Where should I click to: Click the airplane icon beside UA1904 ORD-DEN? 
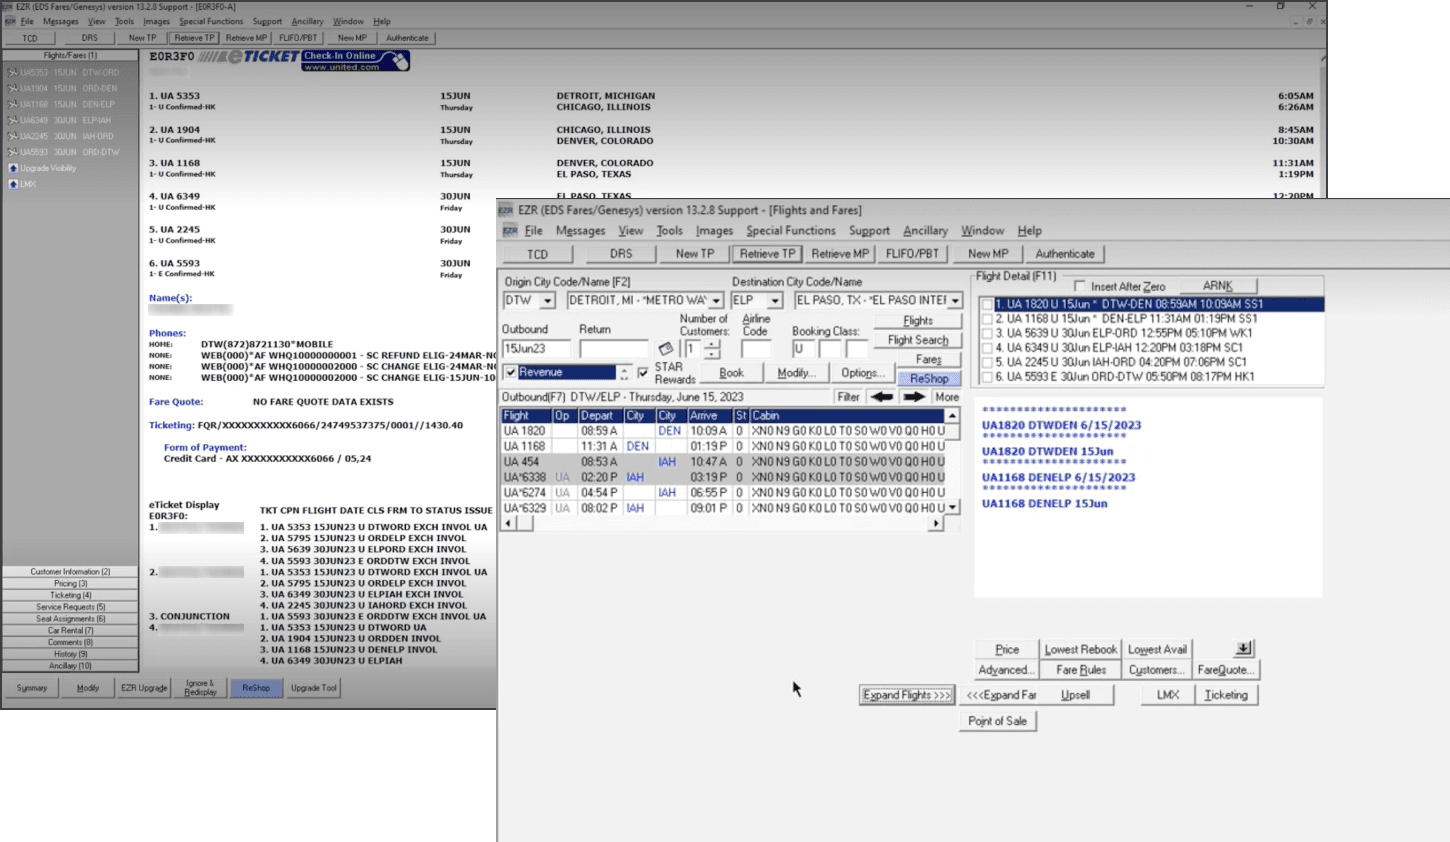point(13,89)
